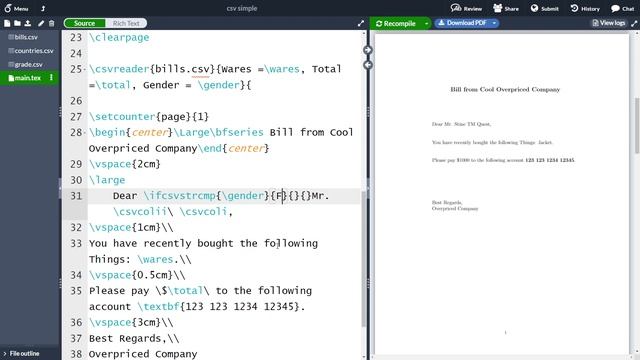Screen dimensions: 640x360
Task: Open the Chat panel
Action: 622,8
